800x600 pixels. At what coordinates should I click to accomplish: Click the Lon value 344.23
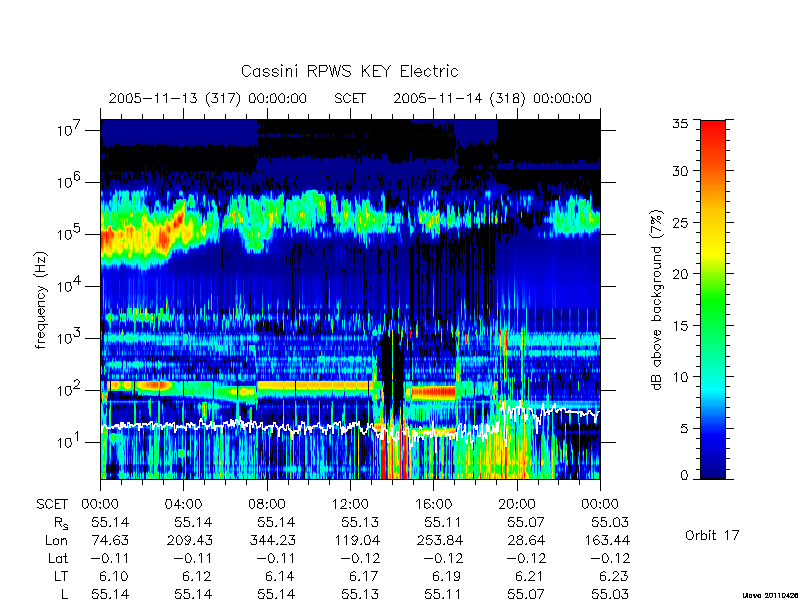[276, 540]
